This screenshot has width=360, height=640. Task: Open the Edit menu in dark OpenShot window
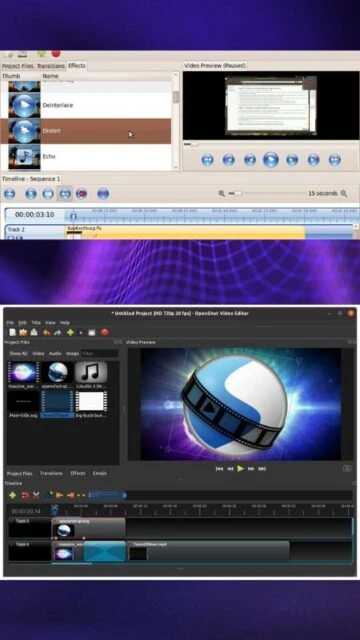coord(22,322)
